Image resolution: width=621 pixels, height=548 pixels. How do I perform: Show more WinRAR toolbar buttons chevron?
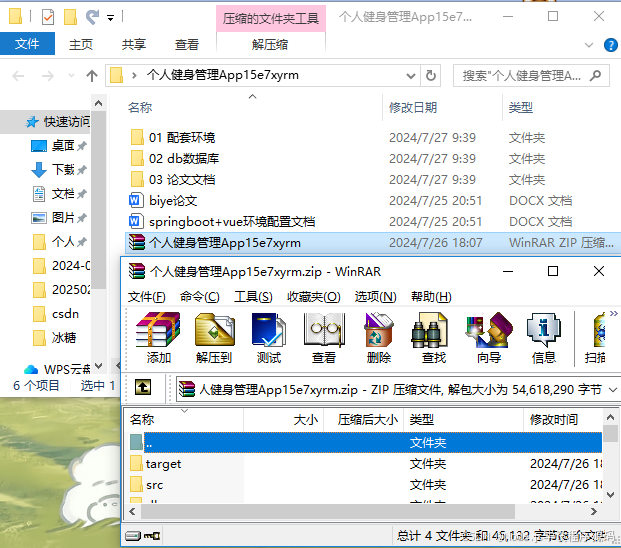(613, 314)
